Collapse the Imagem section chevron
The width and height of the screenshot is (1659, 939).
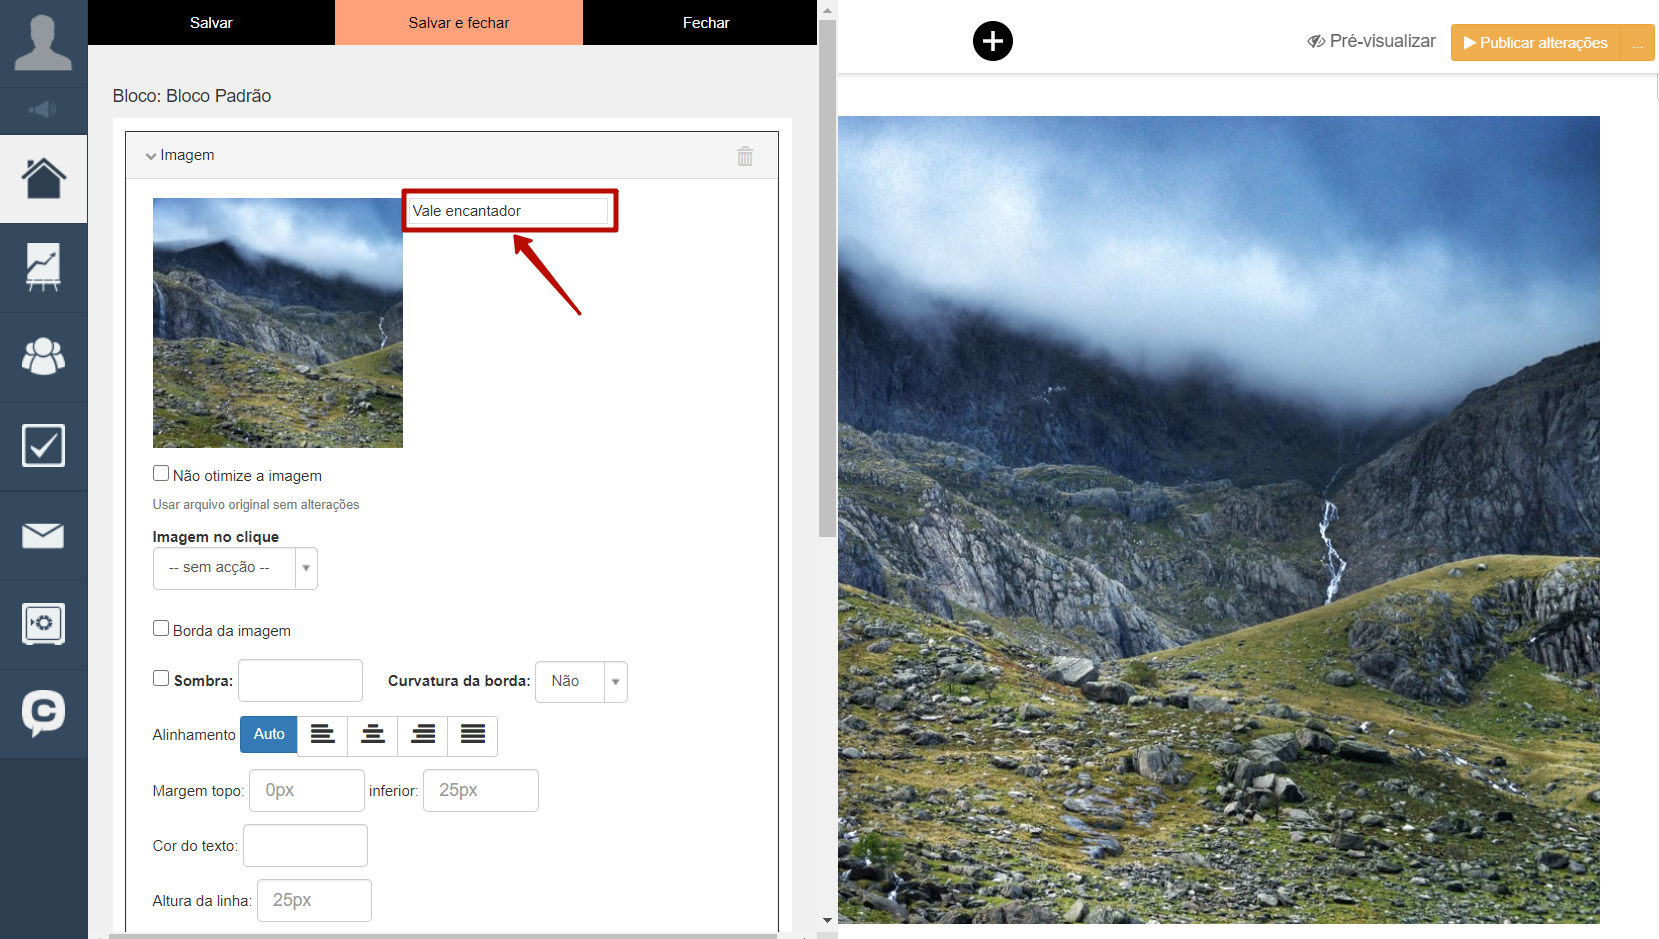[x=151, y=156]
